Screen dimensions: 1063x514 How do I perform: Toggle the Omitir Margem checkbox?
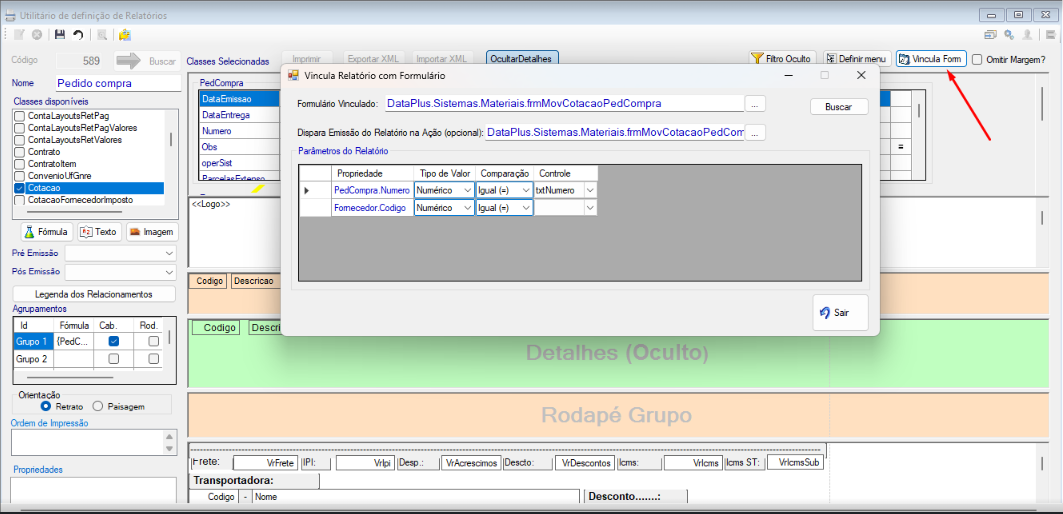977,59
